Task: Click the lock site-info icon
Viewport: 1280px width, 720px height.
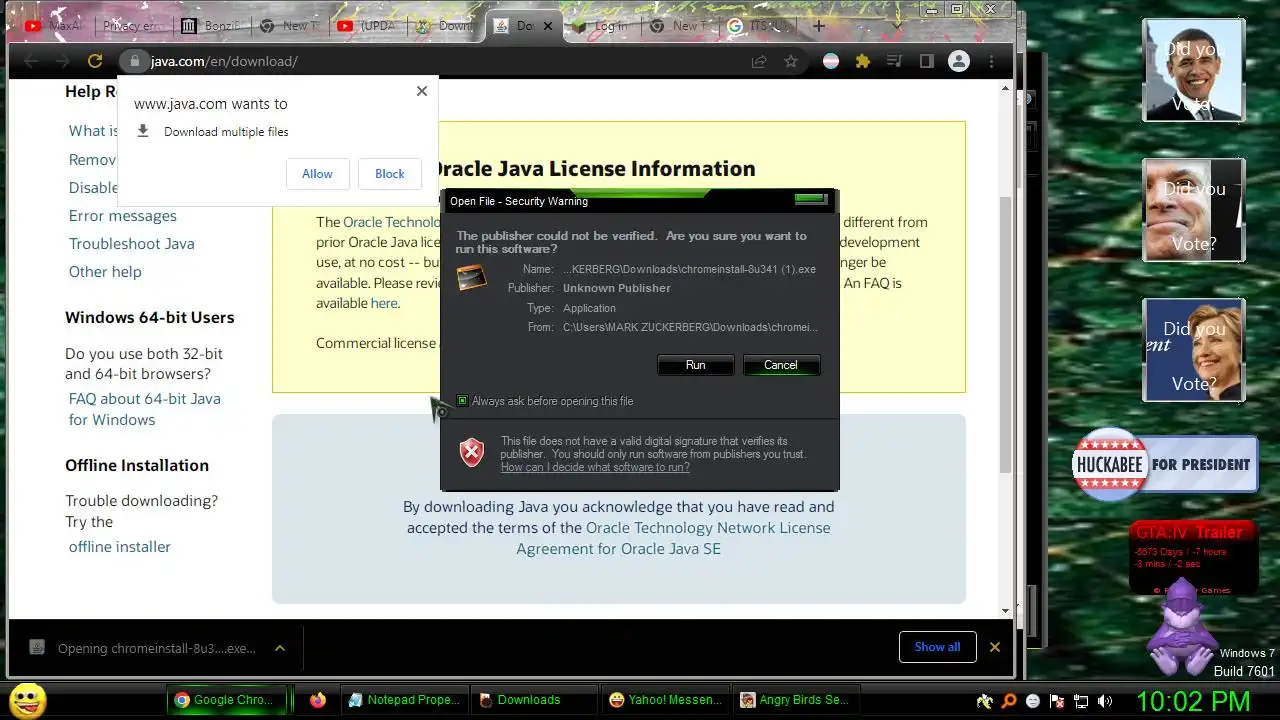Action: tap(135, 61)
